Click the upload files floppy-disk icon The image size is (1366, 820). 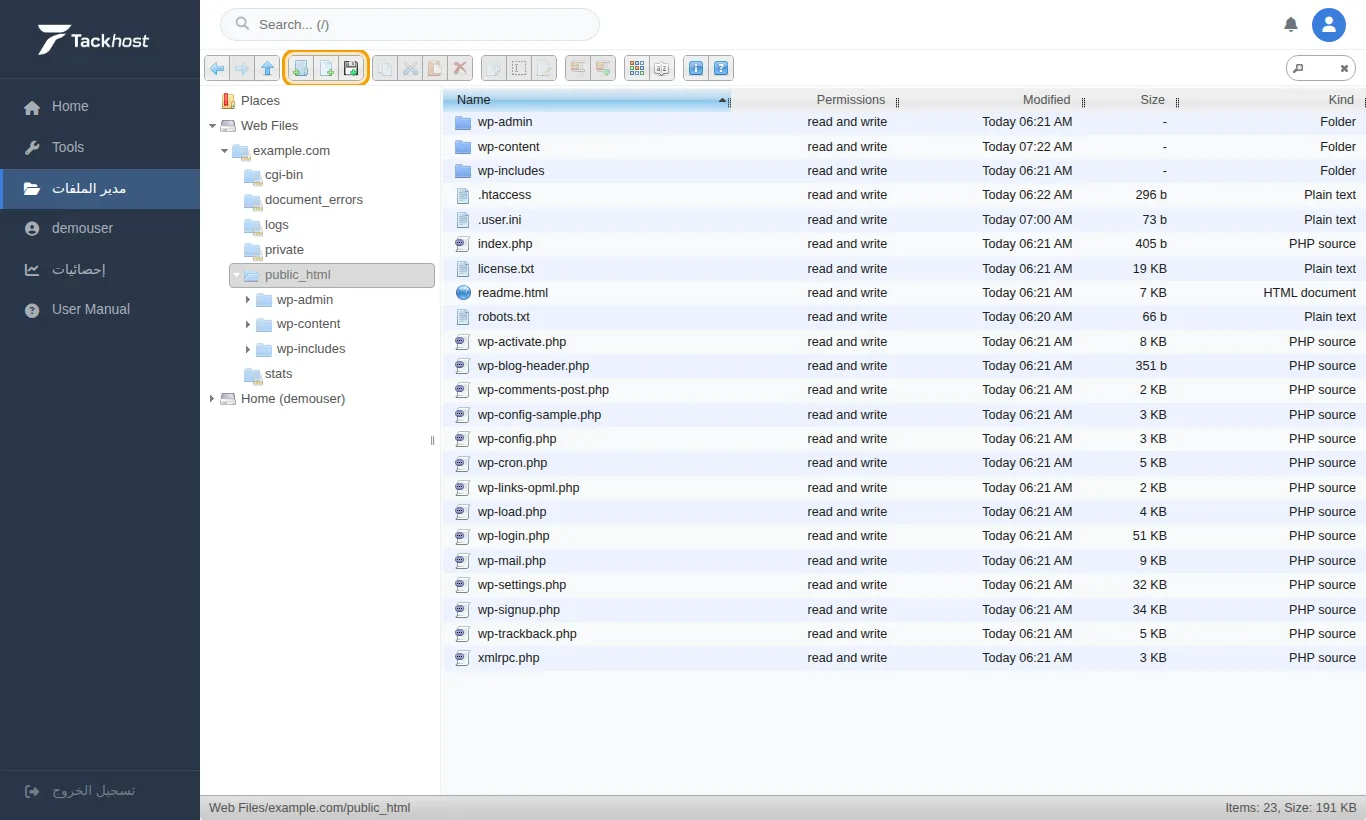click(351, 68)
